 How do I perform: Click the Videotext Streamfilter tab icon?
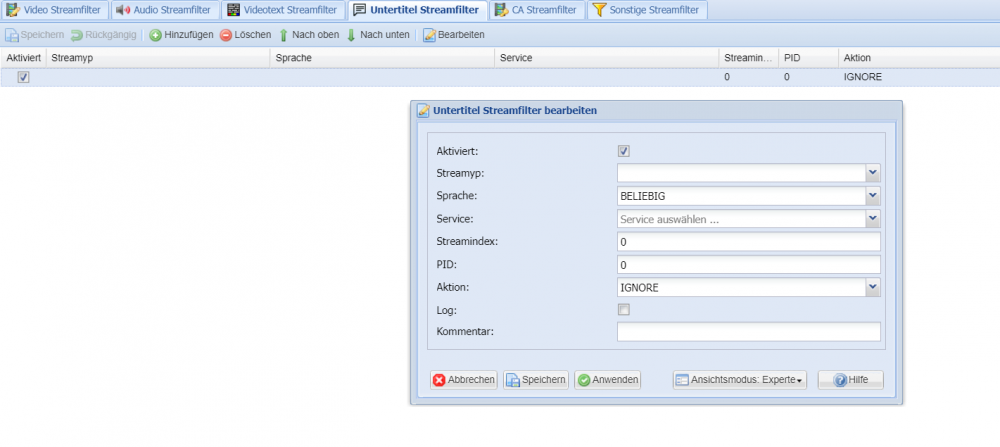click(234, 10)
